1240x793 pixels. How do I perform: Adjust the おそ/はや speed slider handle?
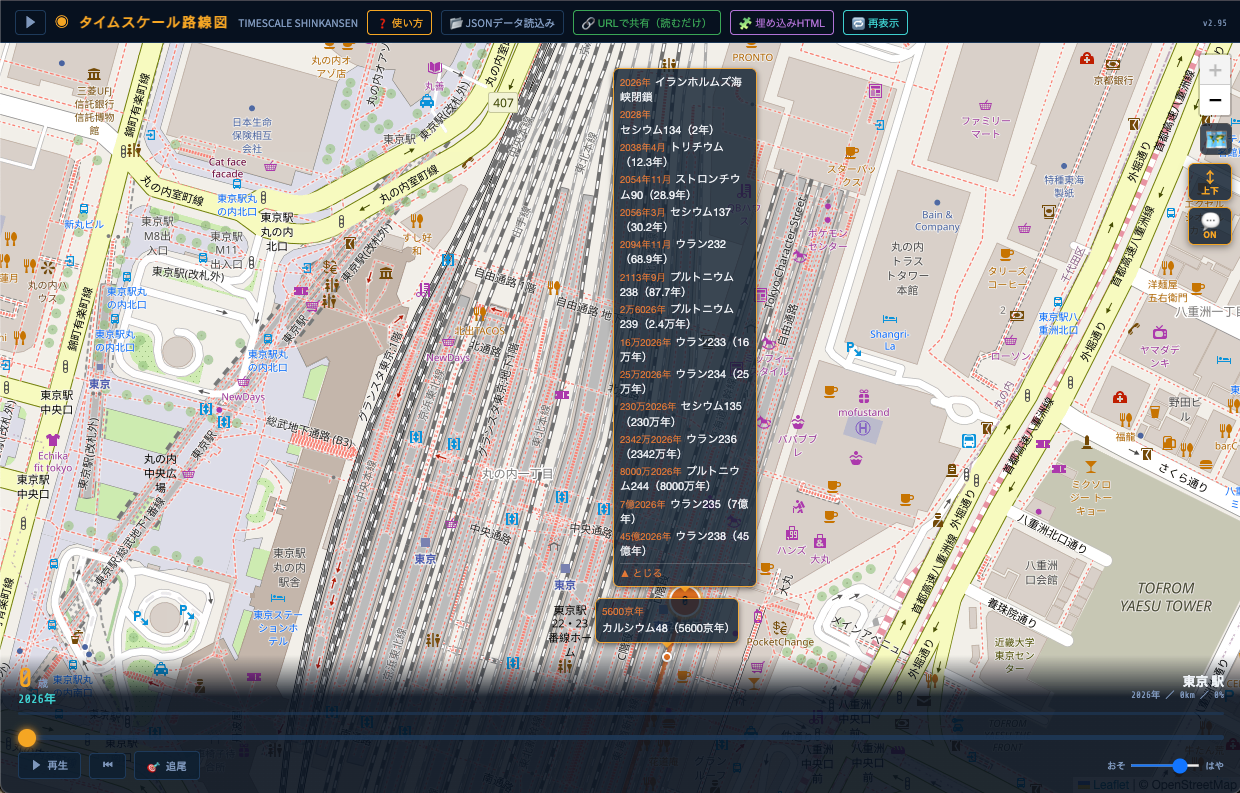pos(1180,766)
